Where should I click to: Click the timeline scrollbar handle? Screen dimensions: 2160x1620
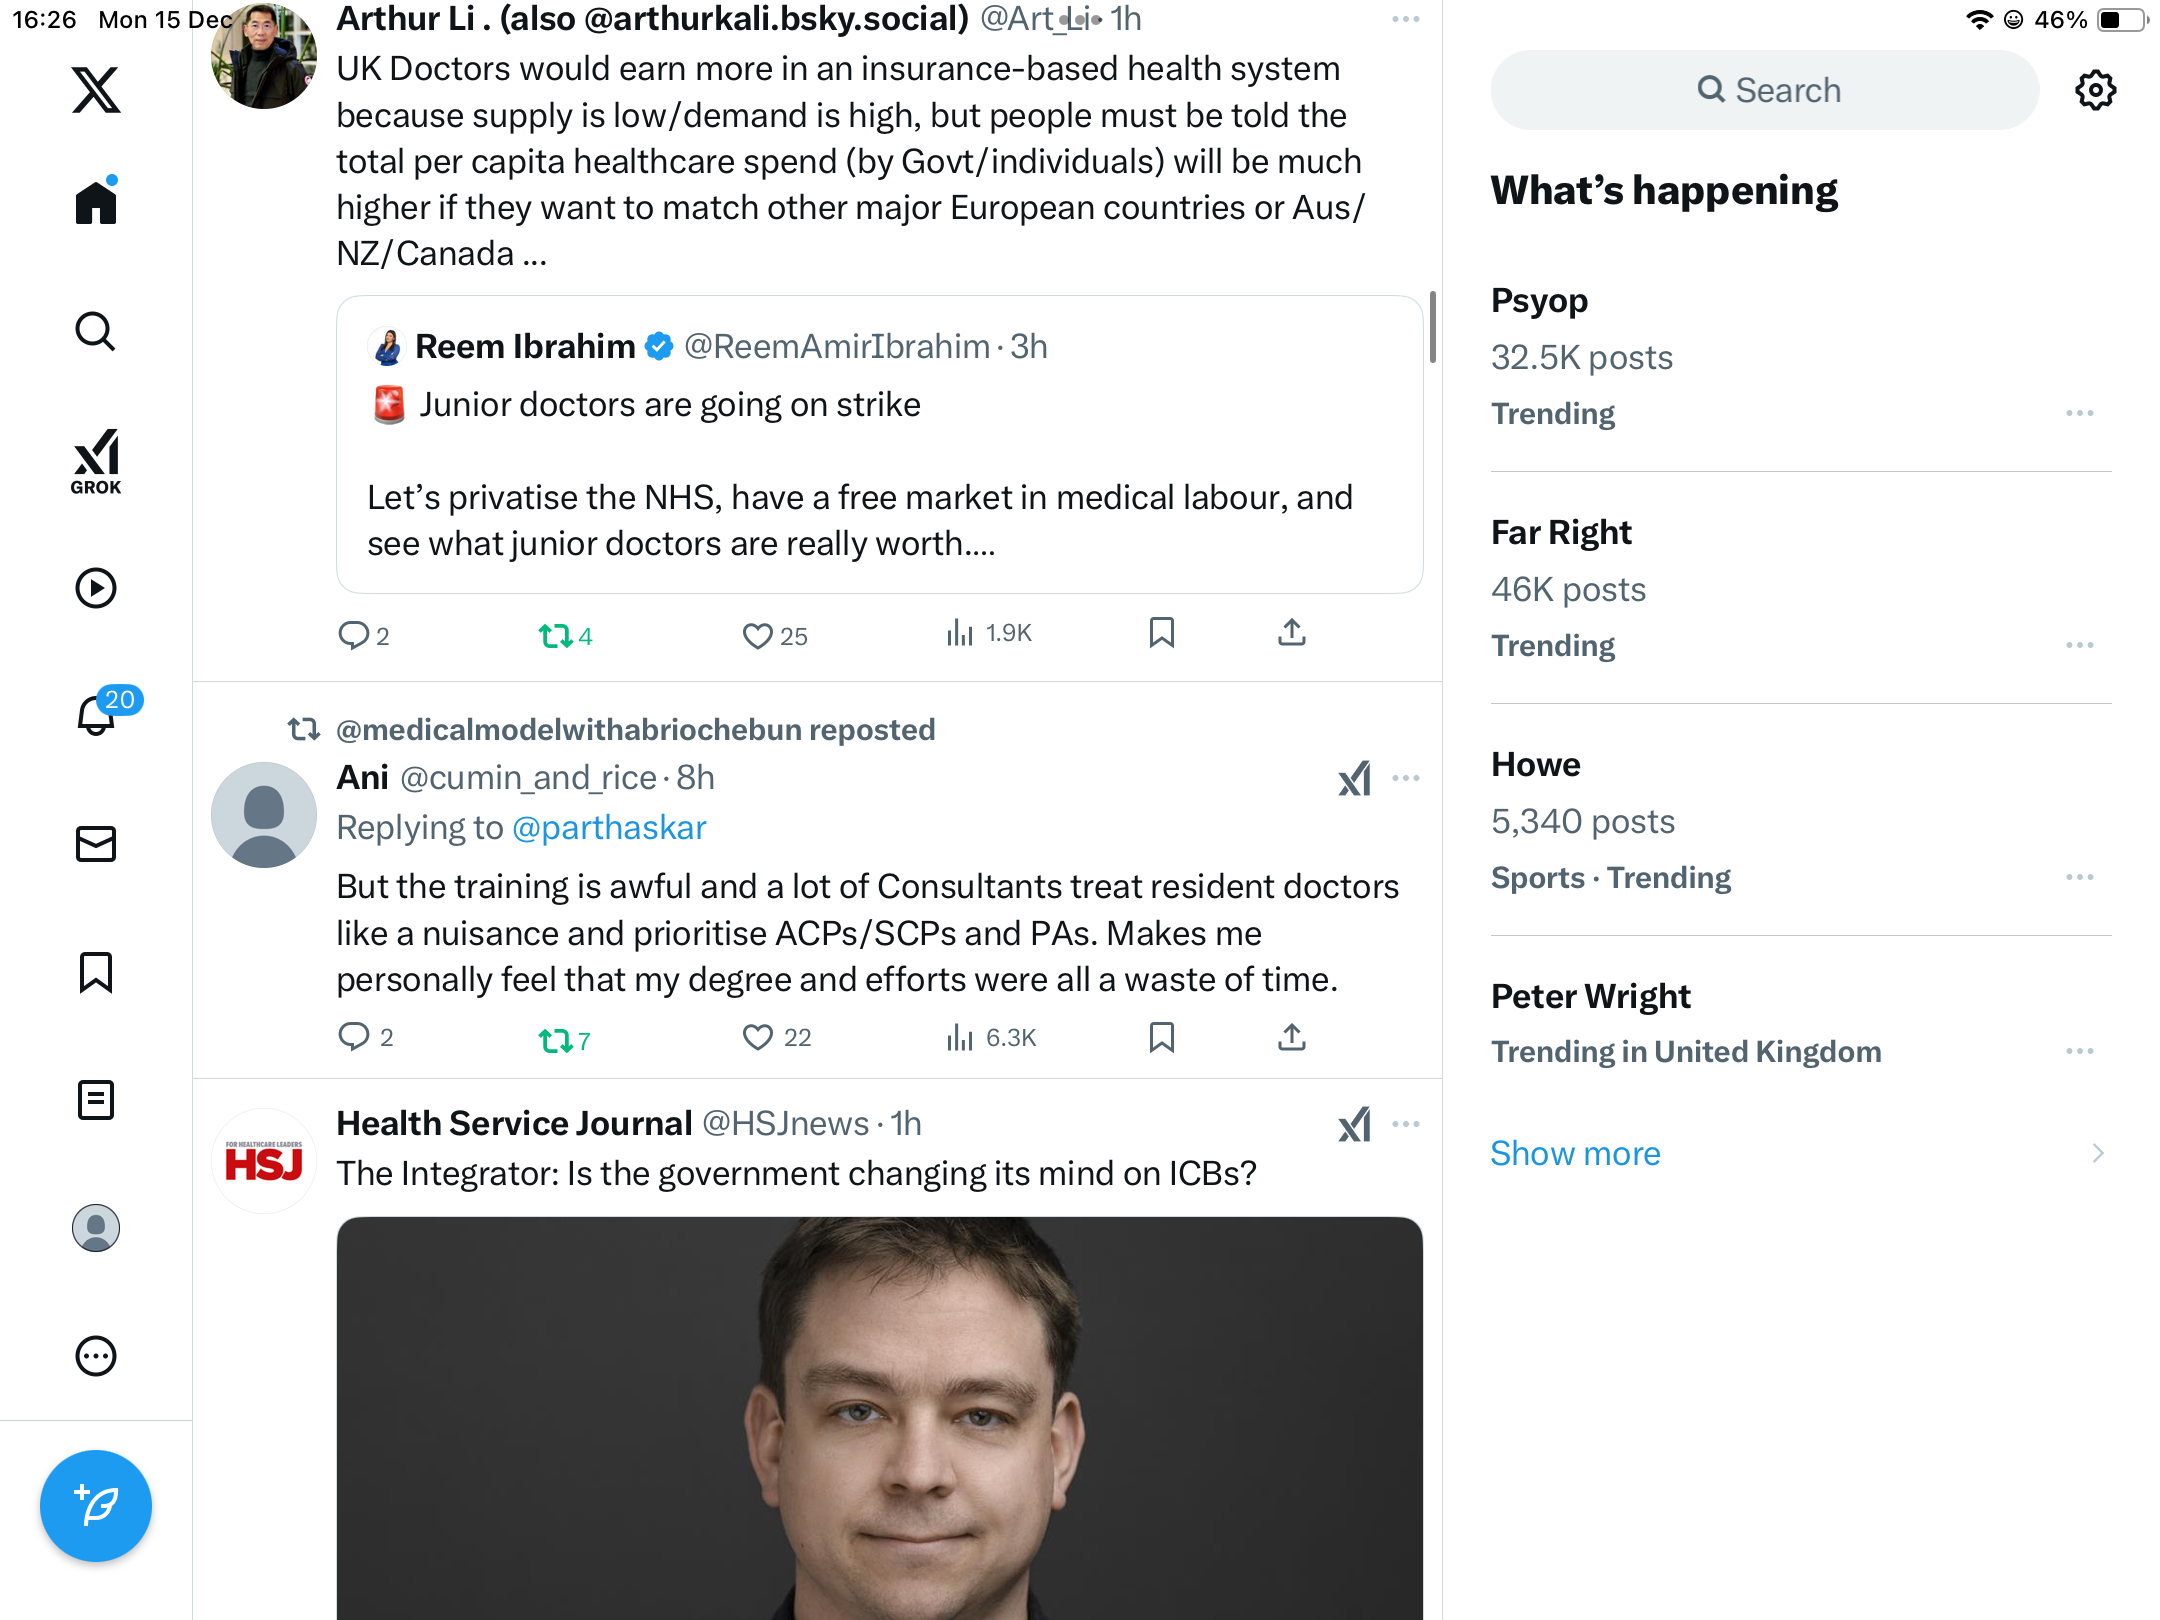(x=1432, y=327)
